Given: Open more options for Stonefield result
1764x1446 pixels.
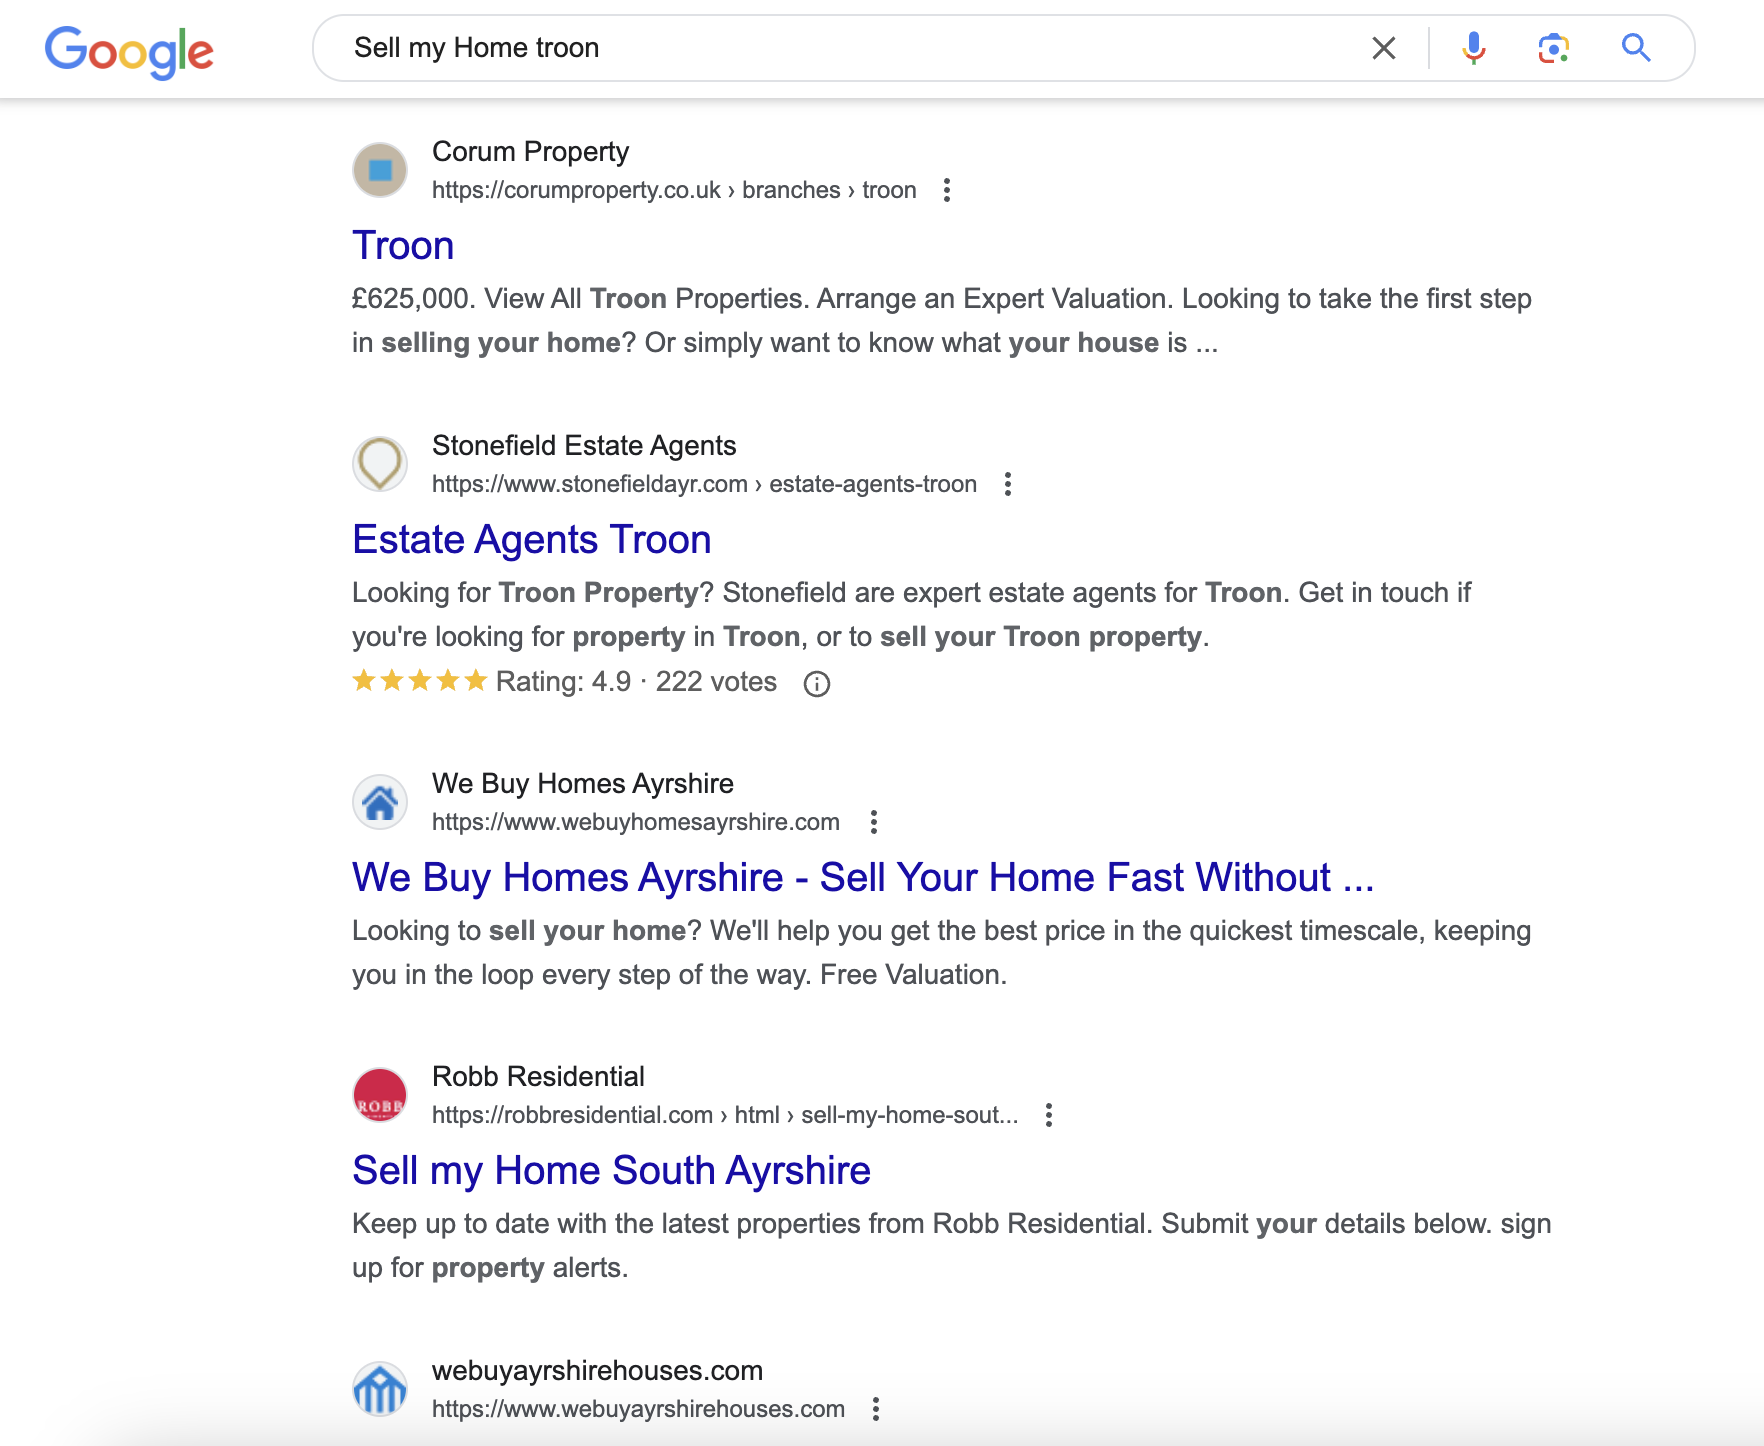Looking at the screenshot, I should tap(1008, 484).
